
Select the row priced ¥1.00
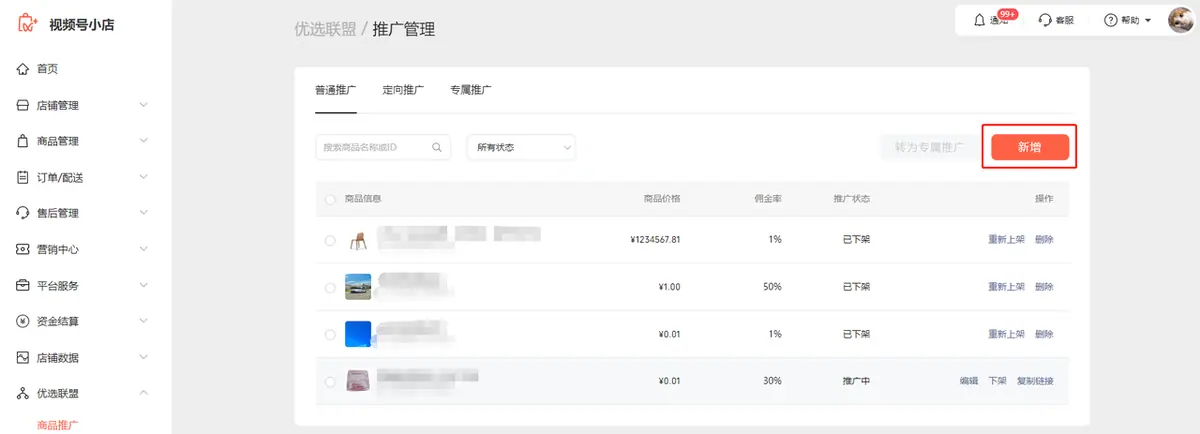(331, 287)
